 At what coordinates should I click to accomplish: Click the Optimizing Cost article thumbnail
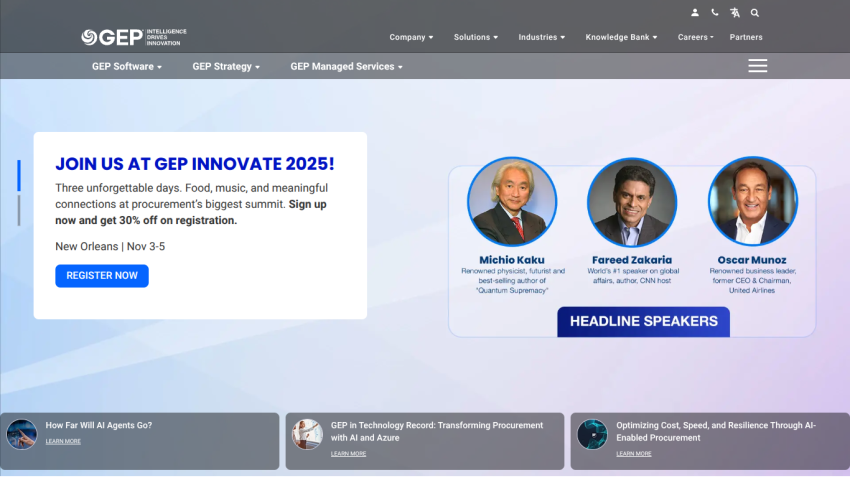point(592,434)
